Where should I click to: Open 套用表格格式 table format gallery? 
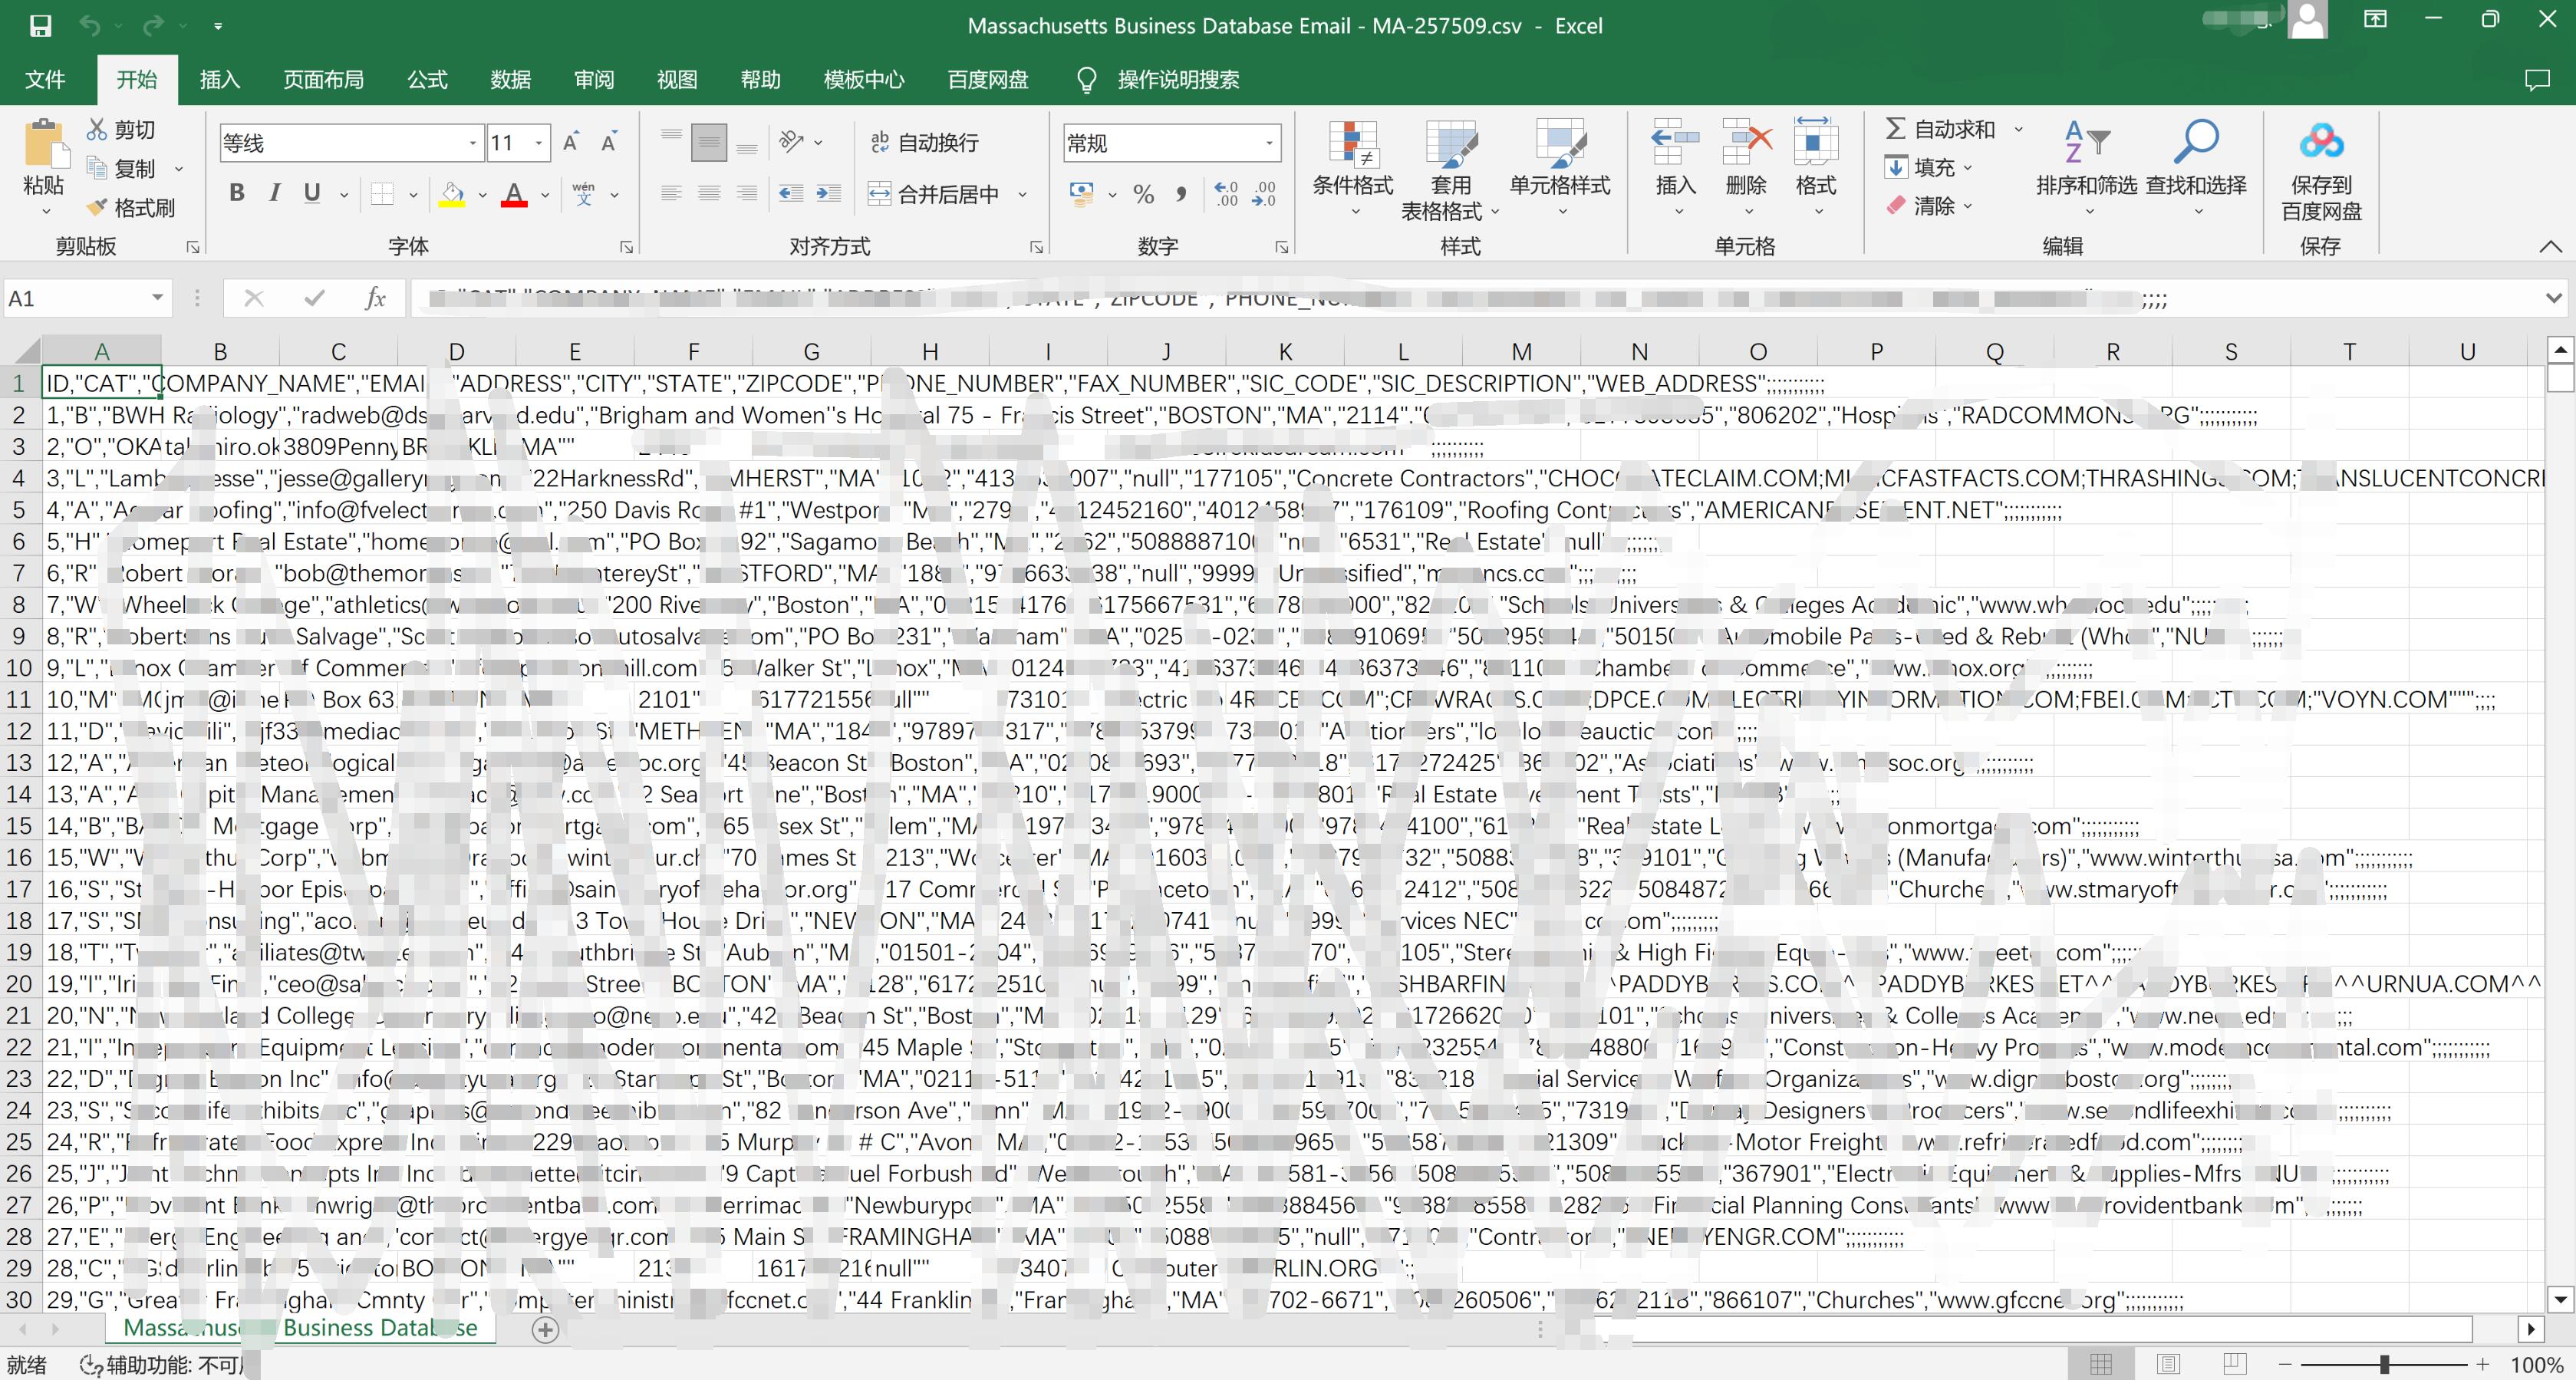(1451, 170)
